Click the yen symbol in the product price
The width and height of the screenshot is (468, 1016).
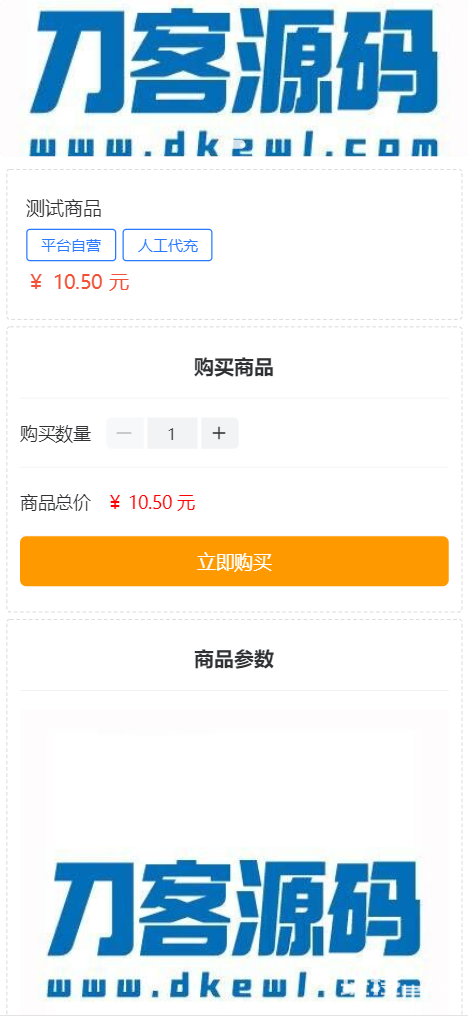36,283
